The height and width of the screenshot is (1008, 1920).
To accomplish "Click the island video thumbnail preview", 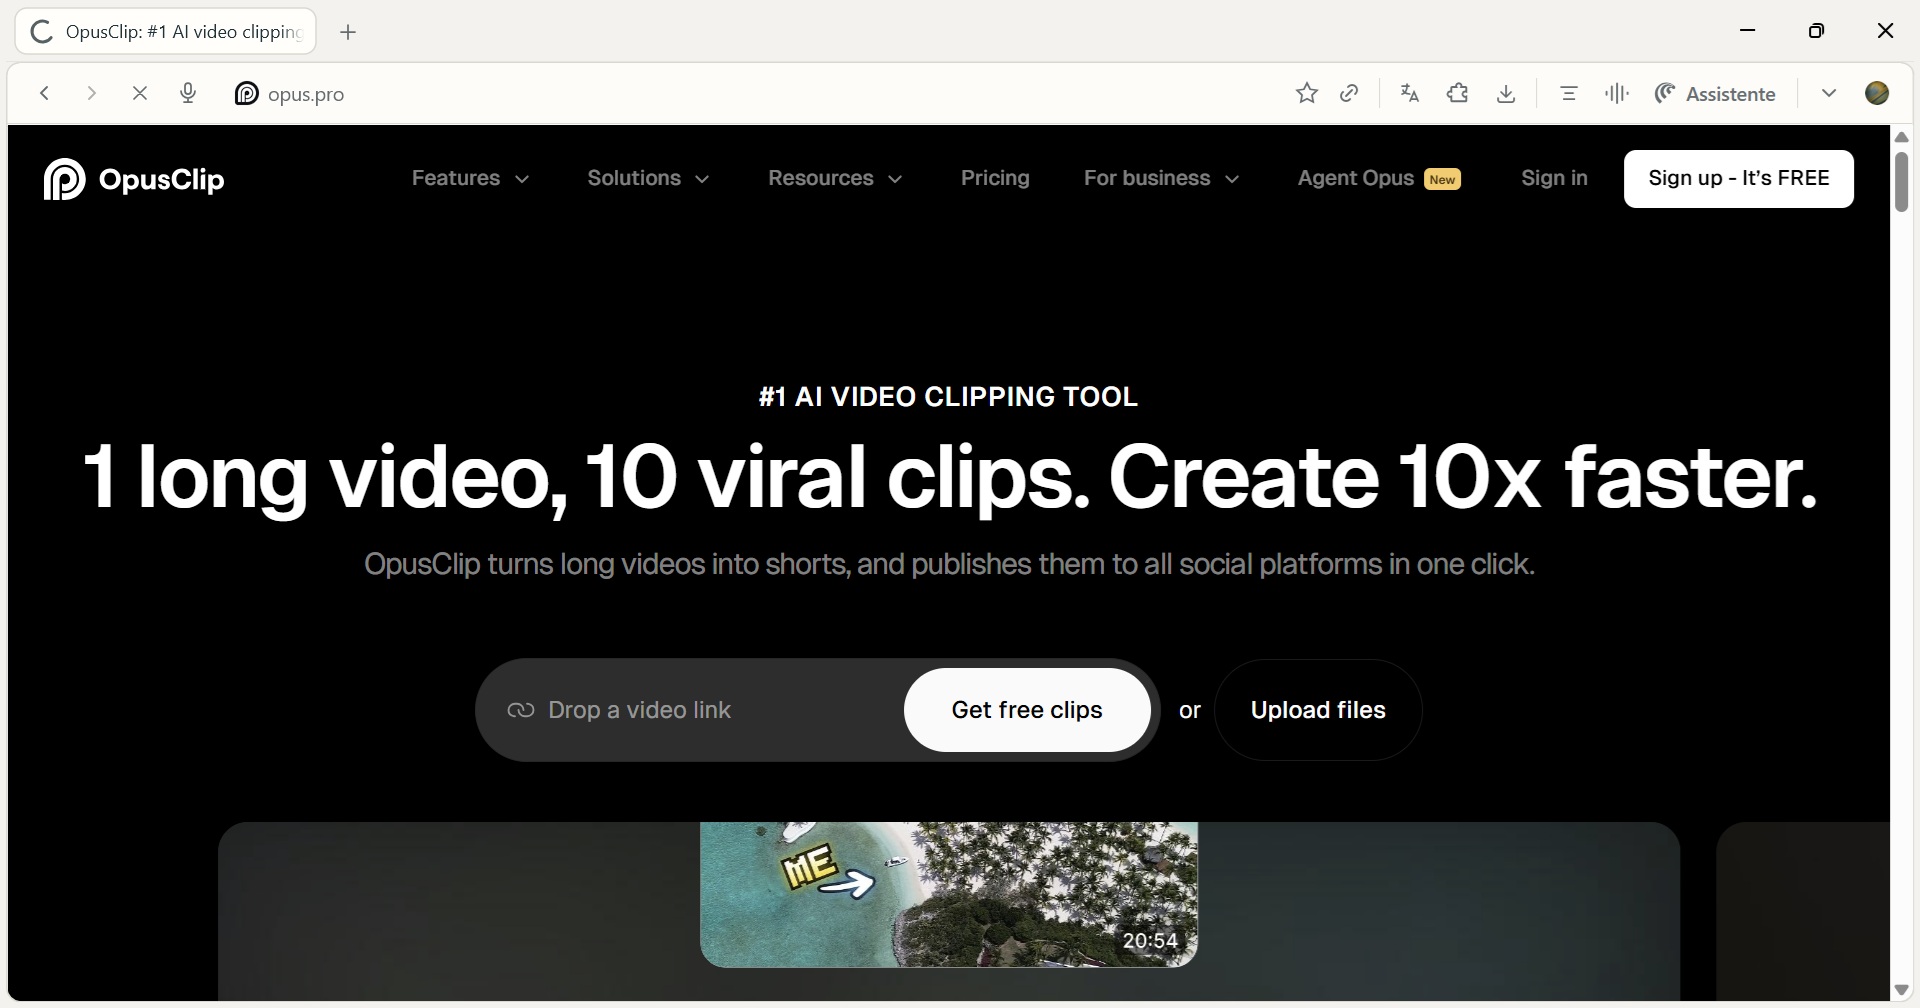I will [948, 894].
